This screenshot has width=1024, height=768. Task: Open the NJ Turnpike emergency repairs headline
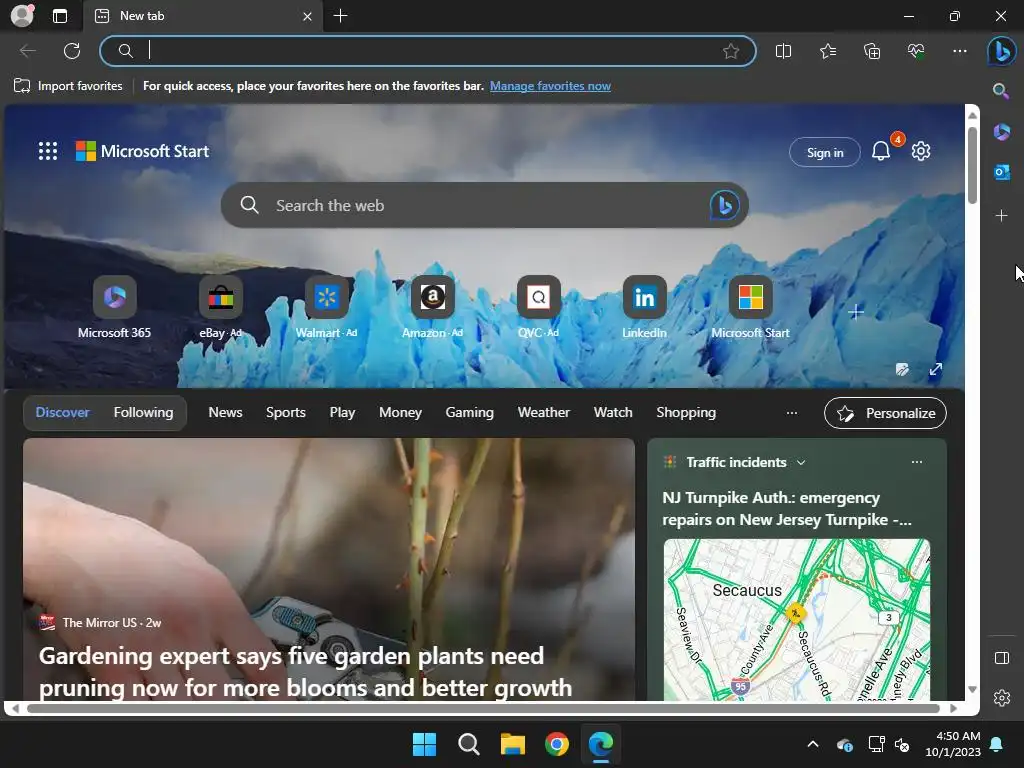(x=787, y=509)
